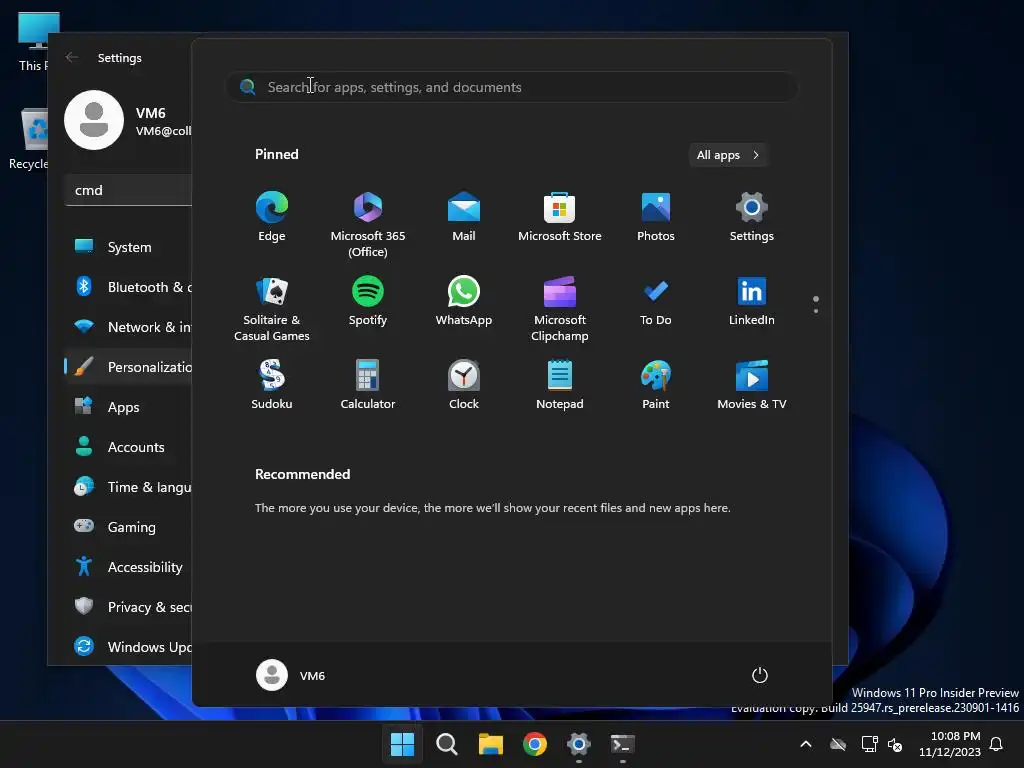
Task: Open Windows Update in Settings sidebar
Action: point(128,647)
